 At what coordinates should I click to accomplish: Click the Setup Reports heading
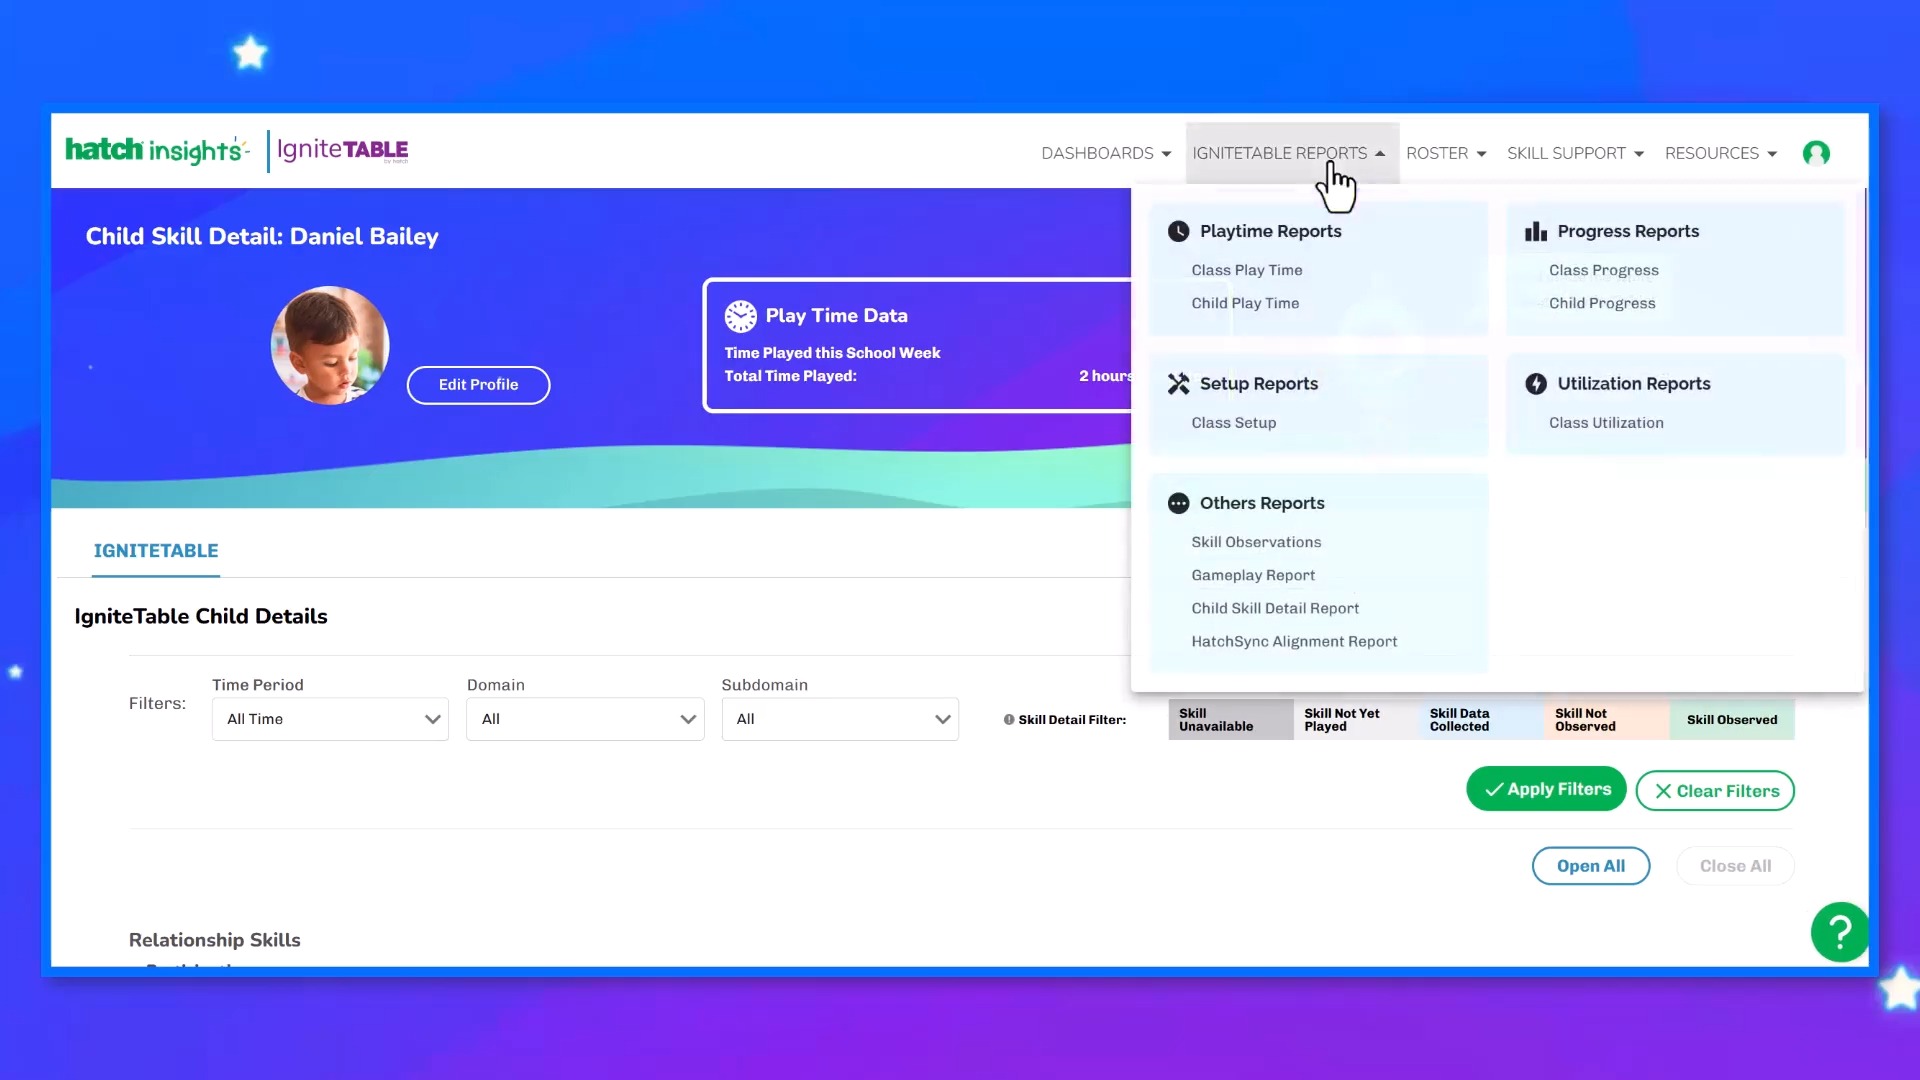point(1259,384)
